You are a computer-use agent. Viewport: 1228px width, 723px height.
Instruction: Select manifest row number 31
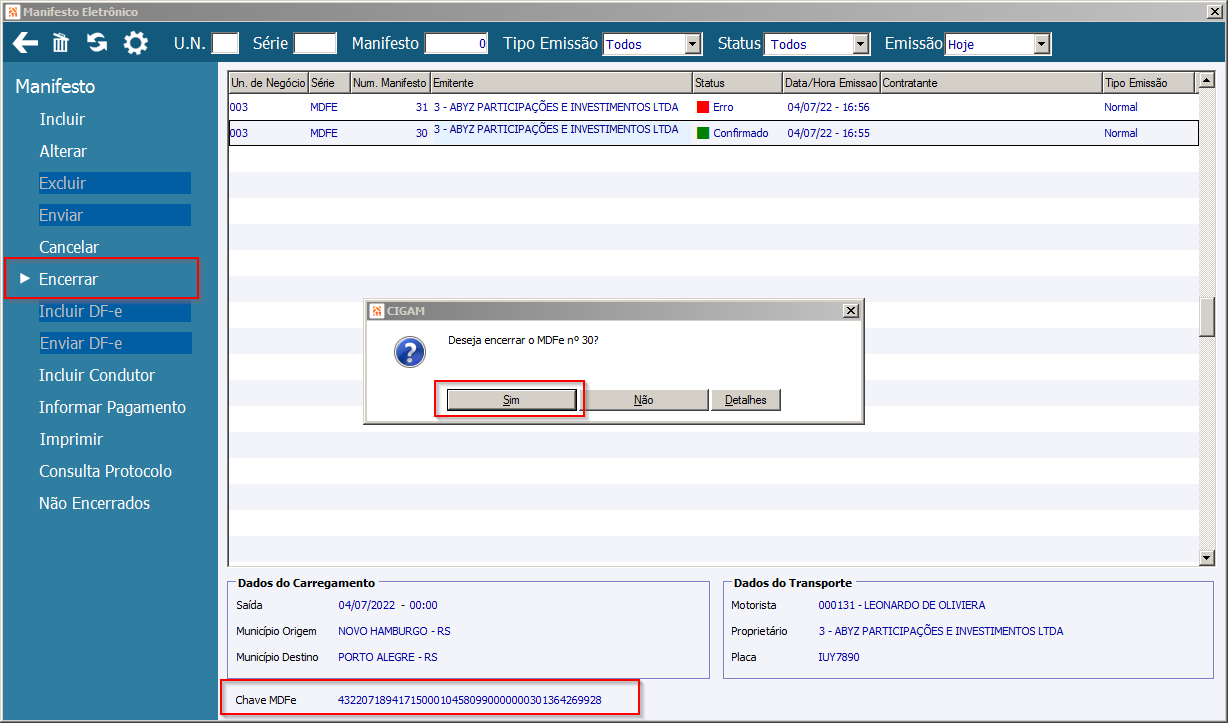[x=713, y=107]
